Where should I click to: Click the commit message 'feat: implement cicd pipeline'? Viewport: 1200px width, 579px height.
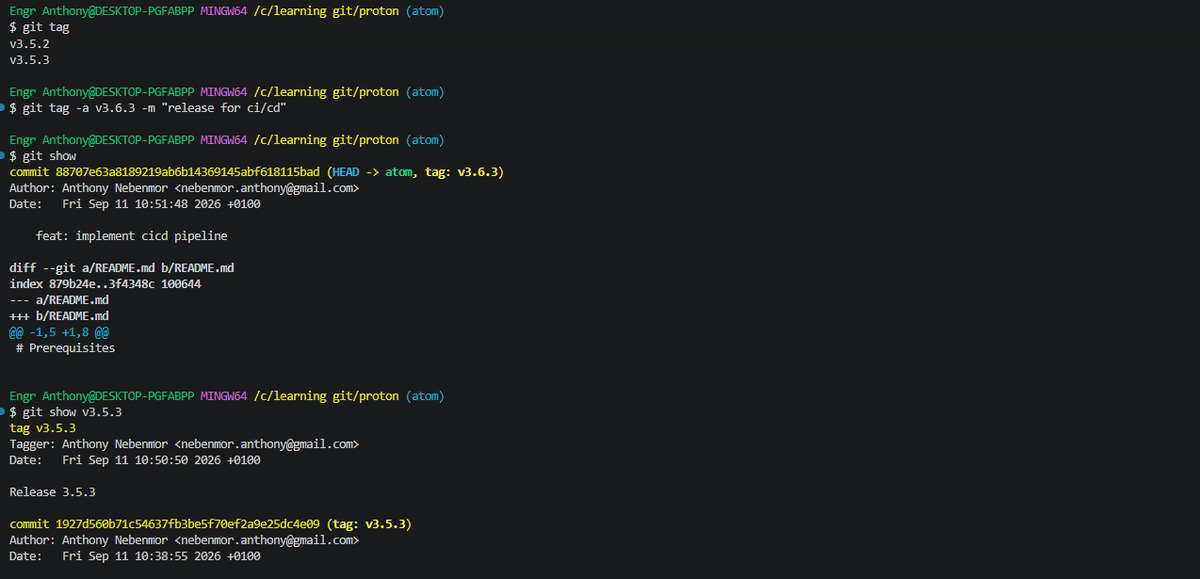coord(131,236)
